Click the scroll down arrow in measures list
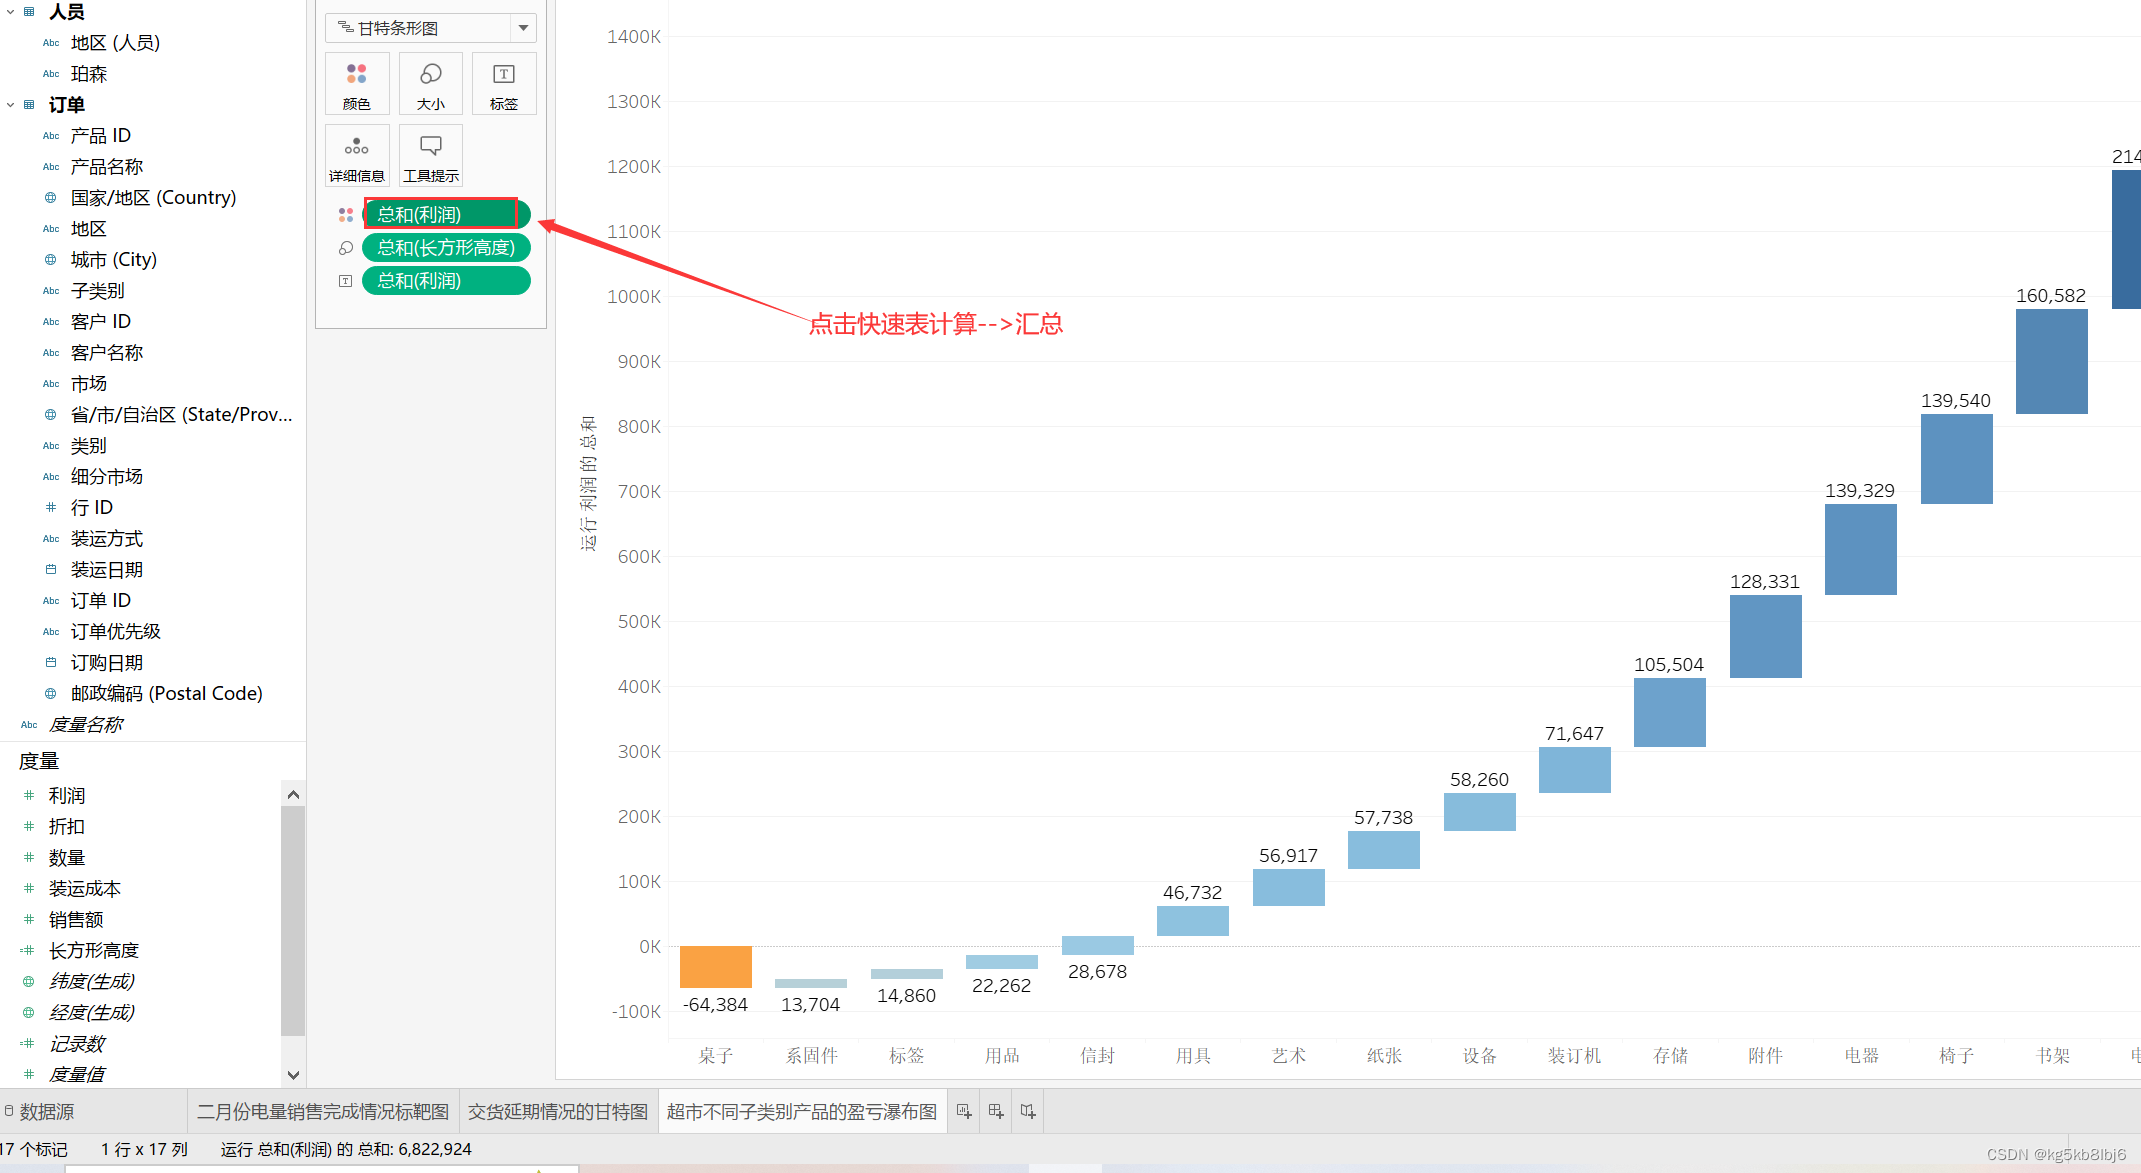 coord(293,1075)
